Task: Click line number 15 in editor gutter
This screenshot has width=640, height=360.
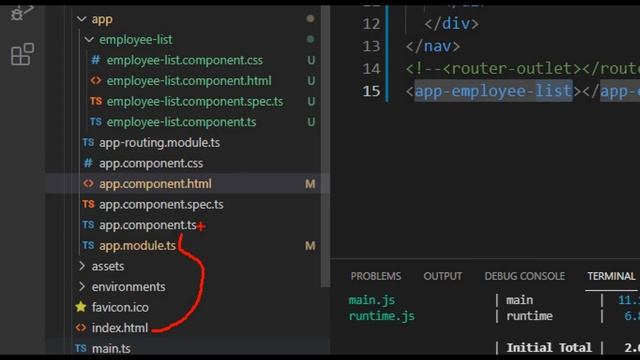Action: [371, 91]
